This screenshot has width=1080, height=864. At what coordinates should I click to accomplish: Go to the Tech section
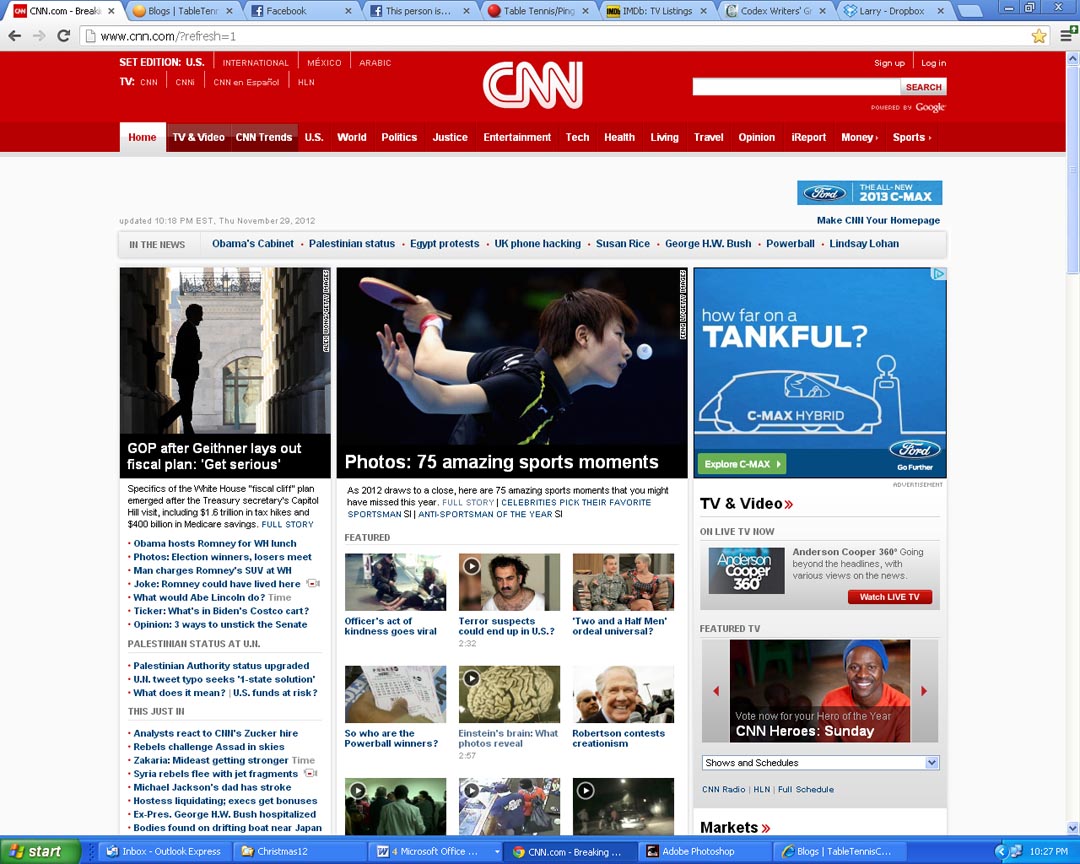(x=577, y=137)
